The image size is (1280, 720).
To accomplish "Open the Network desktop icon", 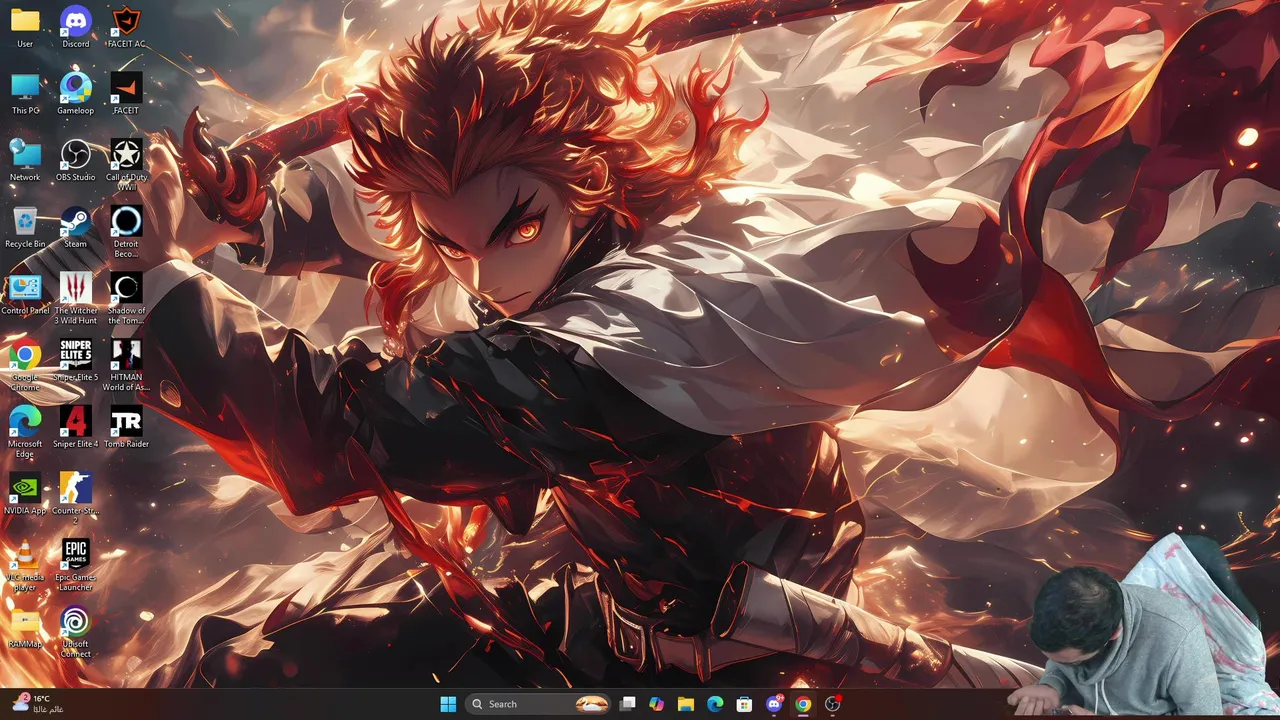I will point(25,161).
